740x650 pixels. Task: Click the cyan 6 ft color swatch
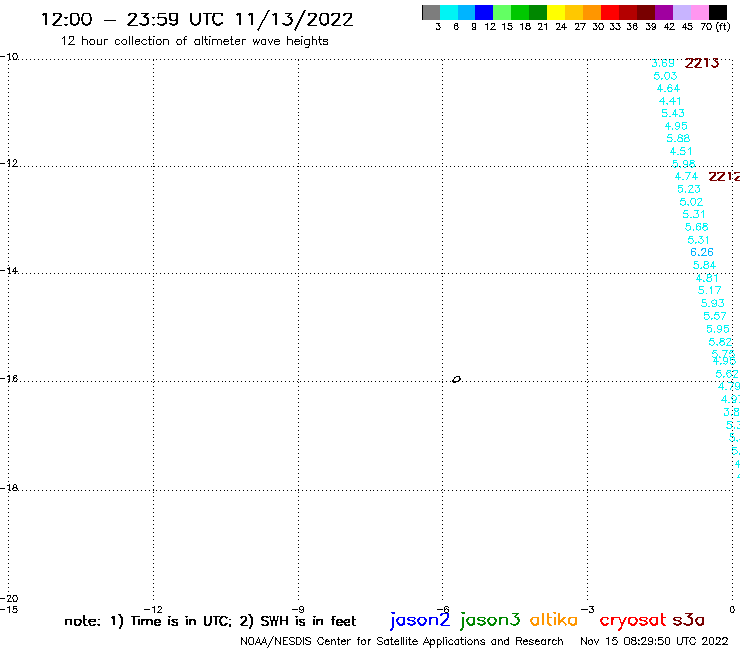click(x=449, y=12)
